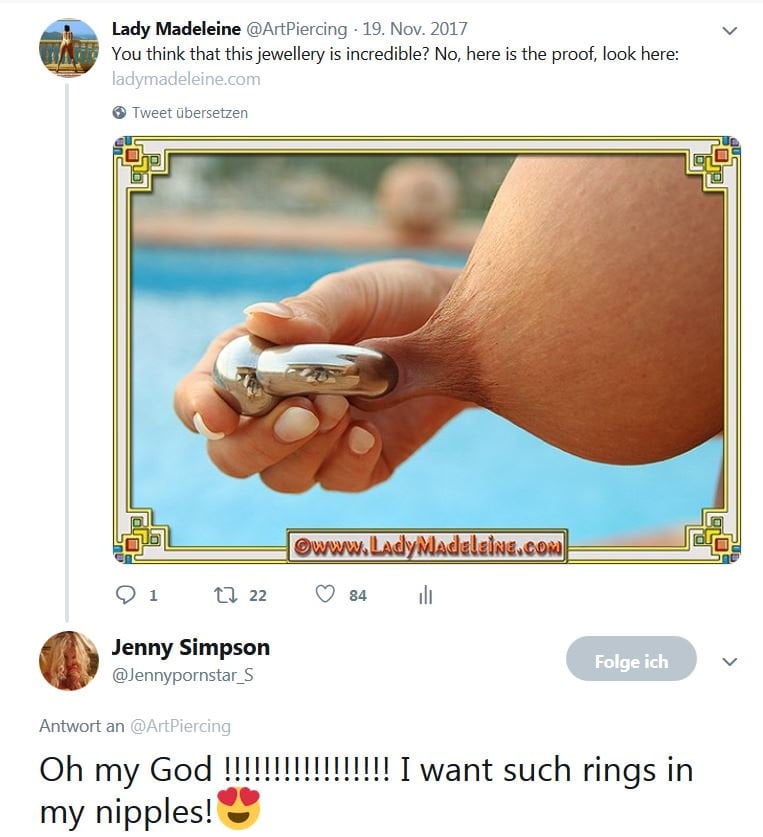Retweet the Lady Madeleine tweet
The height and width of the screenshot is (837, 763).
pos(225,595)
